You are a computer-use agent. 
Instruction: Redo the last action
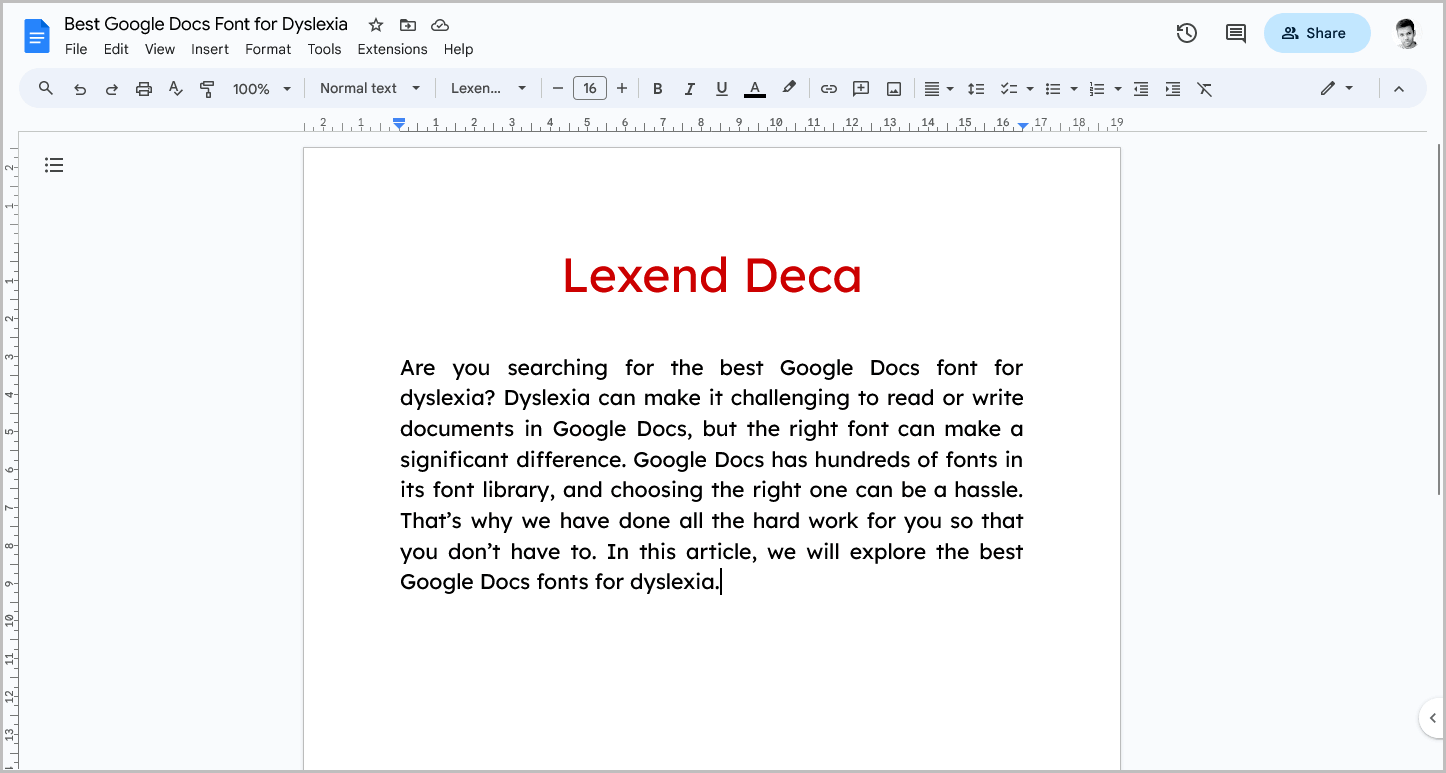[x=112, y=89]
